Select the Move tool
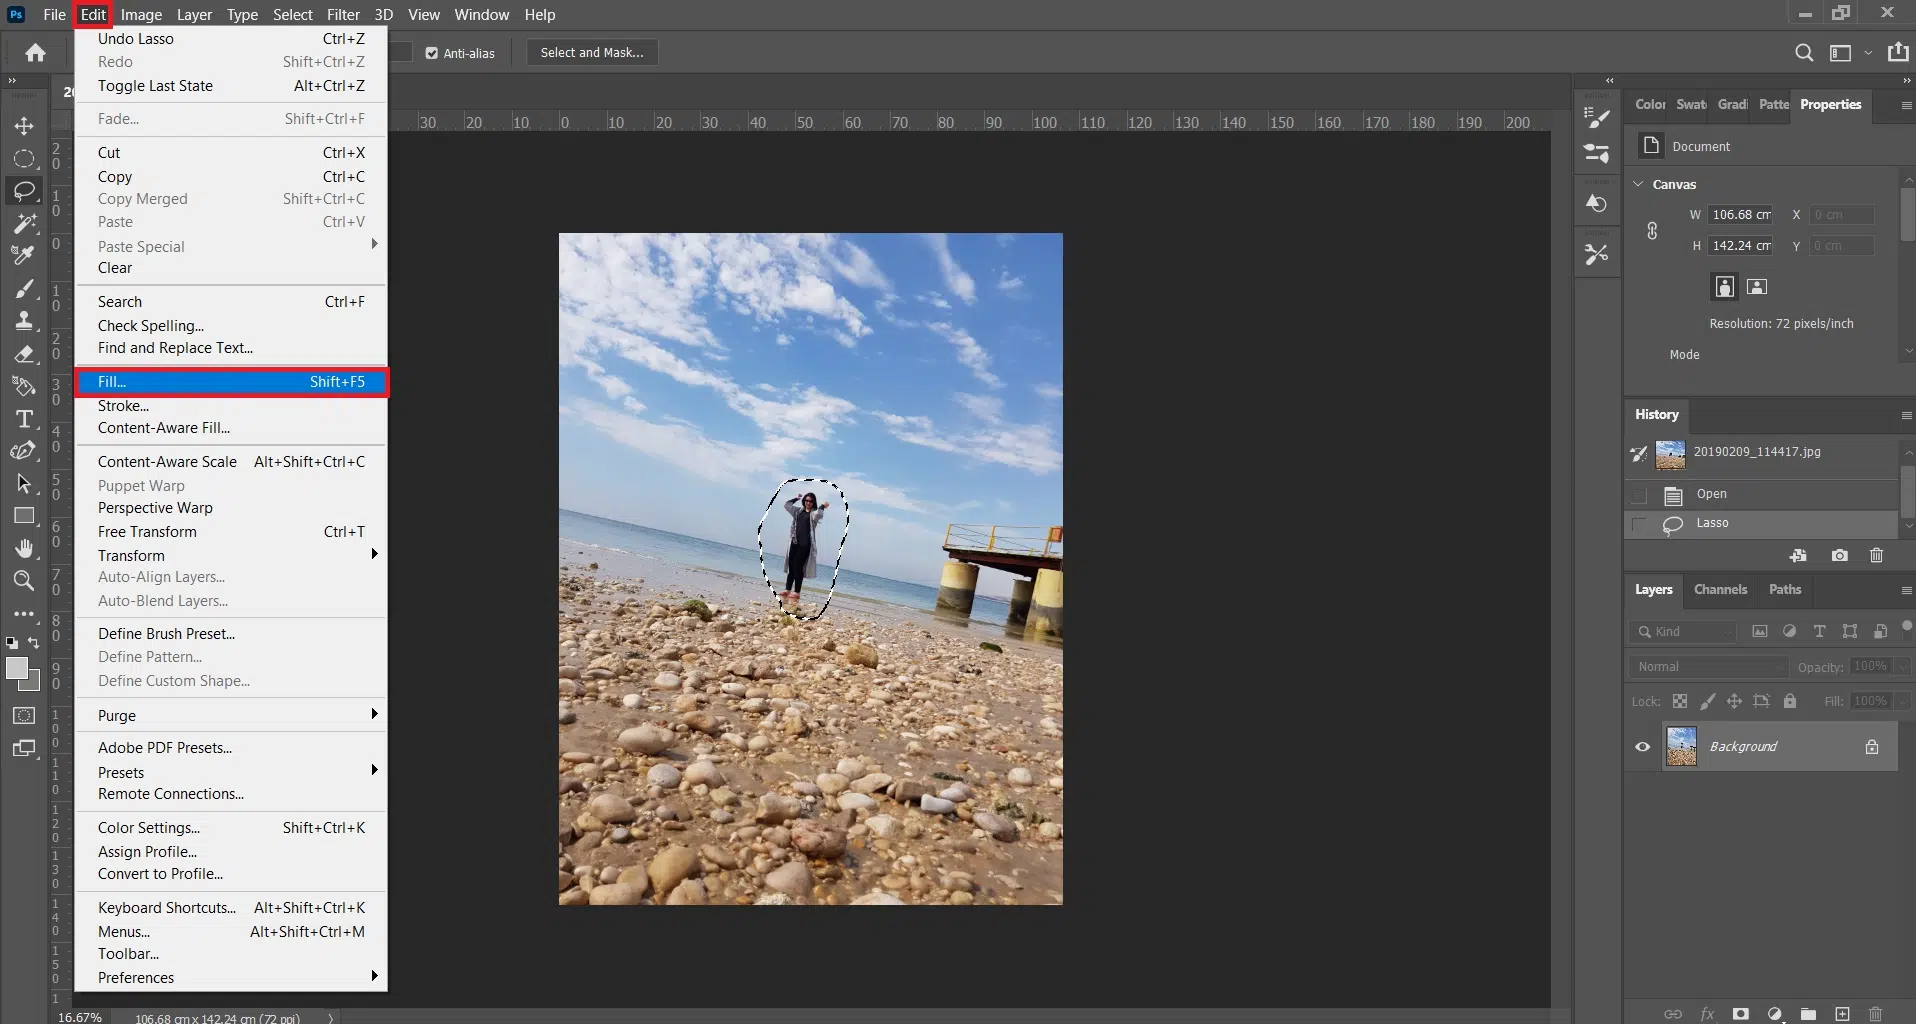Viewport: 1916px width, 1024px height. [24, 126]
